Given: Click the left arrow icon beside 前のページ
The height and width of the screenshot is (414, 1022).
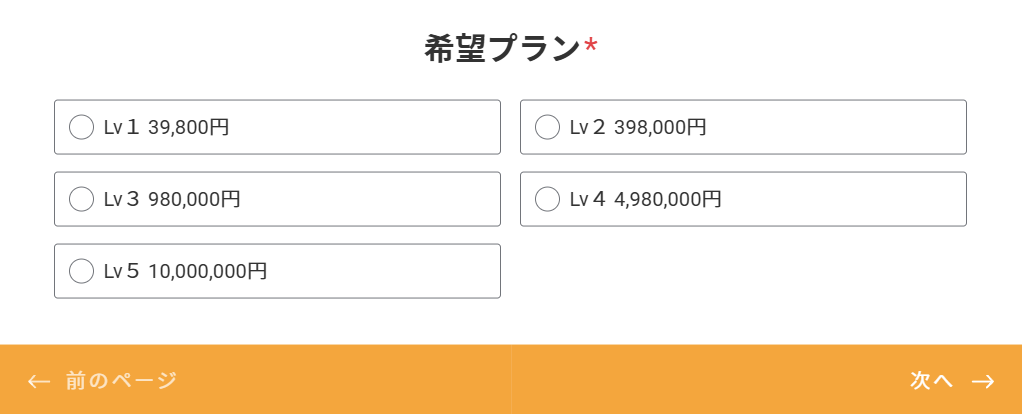Looking at the screenshot, I should coord(39,381).
